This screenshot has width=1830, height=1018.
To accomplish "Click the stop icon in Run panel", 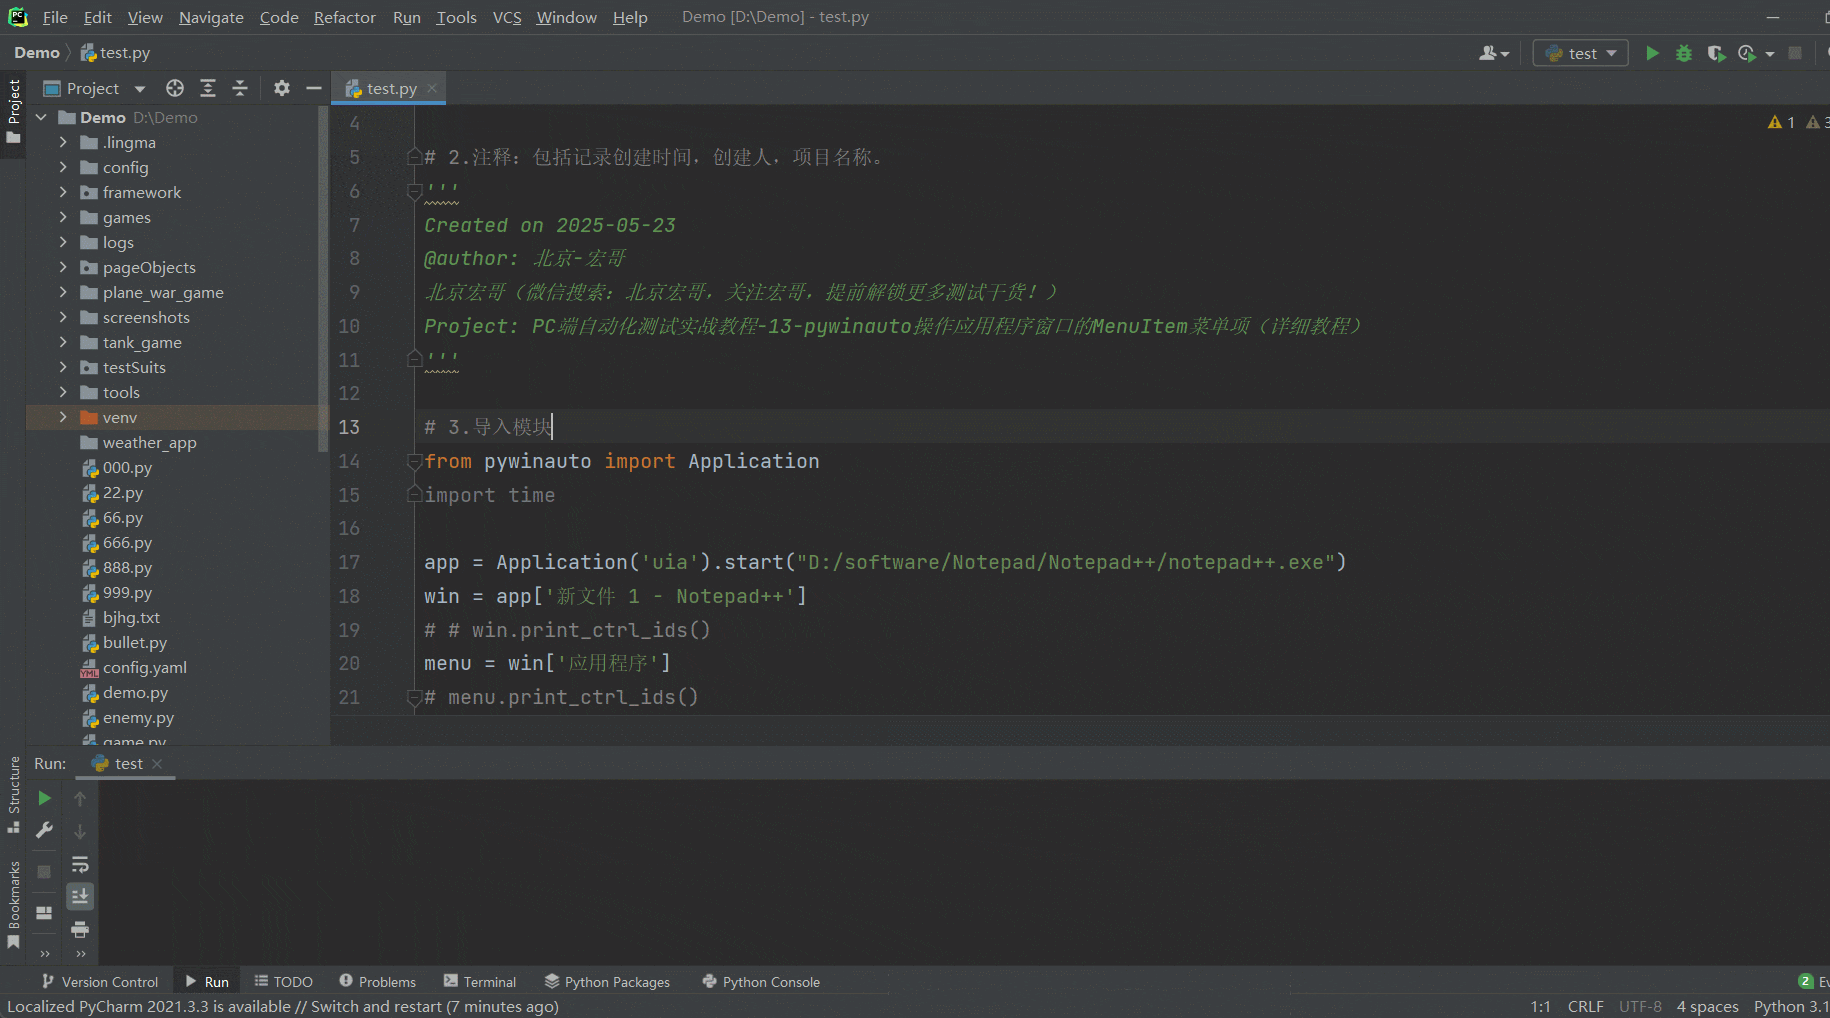I will (44, 872).
